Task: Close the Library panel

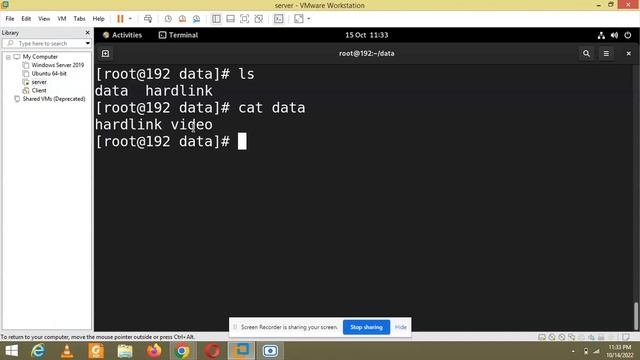Action: tap(87, 33)
